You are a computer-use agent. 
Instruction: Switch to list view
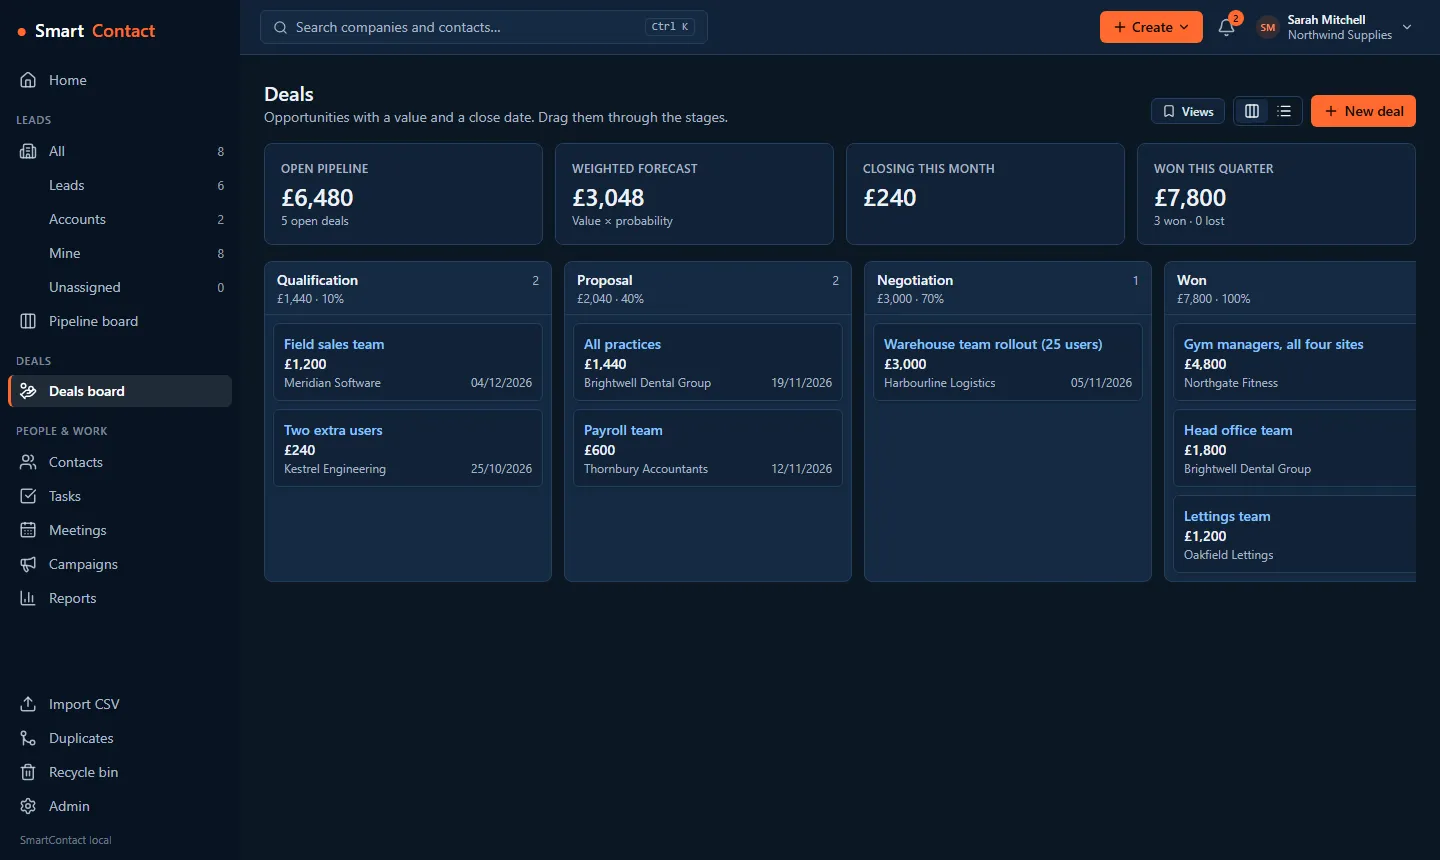[x=1285, y=111]
